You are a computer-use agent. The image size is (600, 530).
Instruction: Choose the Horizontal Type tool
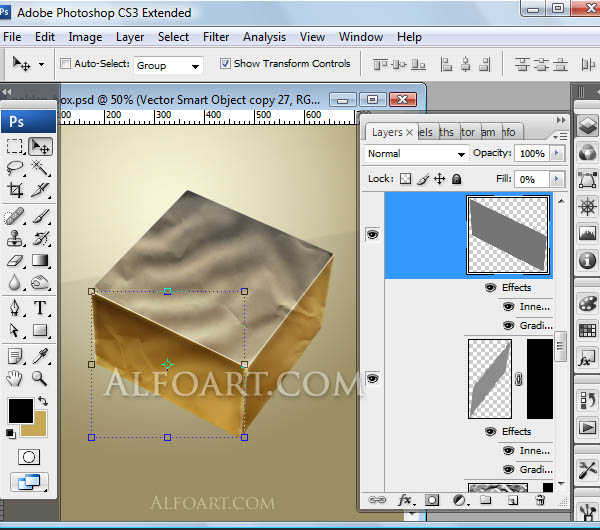click(40, 308)
